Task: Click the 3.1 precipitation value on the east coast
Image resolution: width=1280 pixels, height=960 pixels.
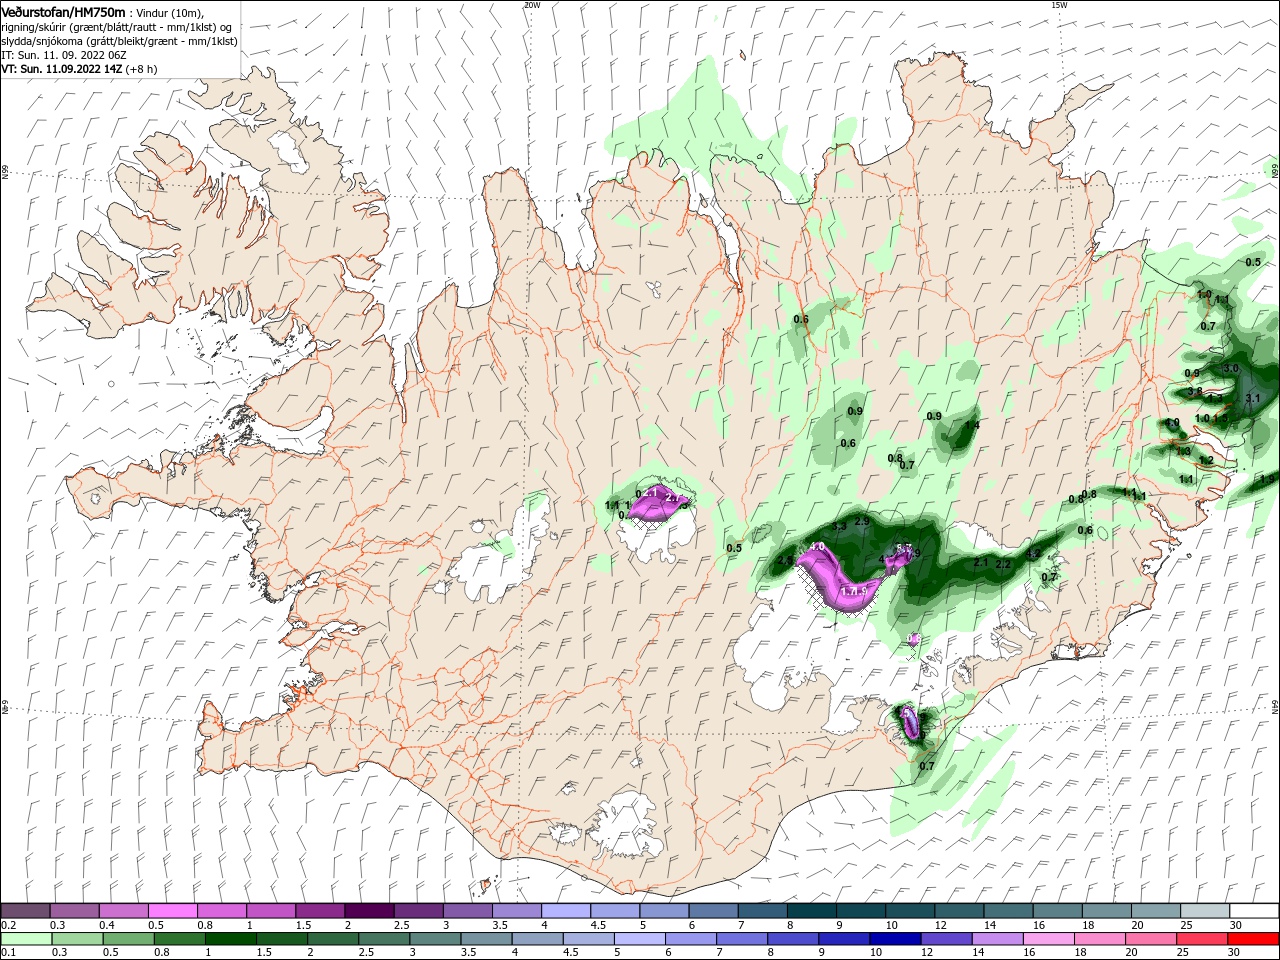Action: pos(1253,398)
